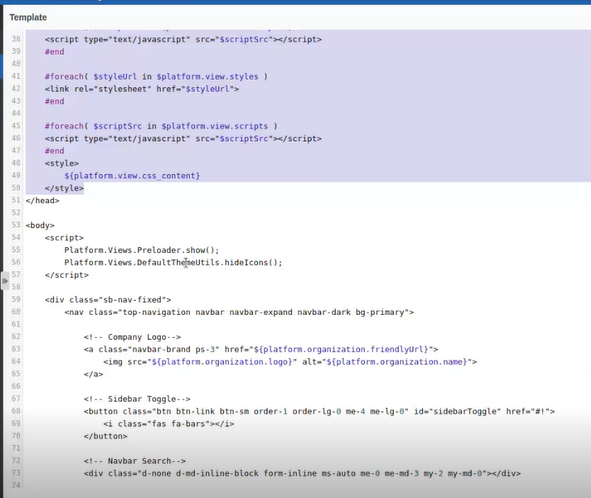Click line number 60 in the gutter
The height and width of the screenshot is (498, 591).
coord(16,312)
